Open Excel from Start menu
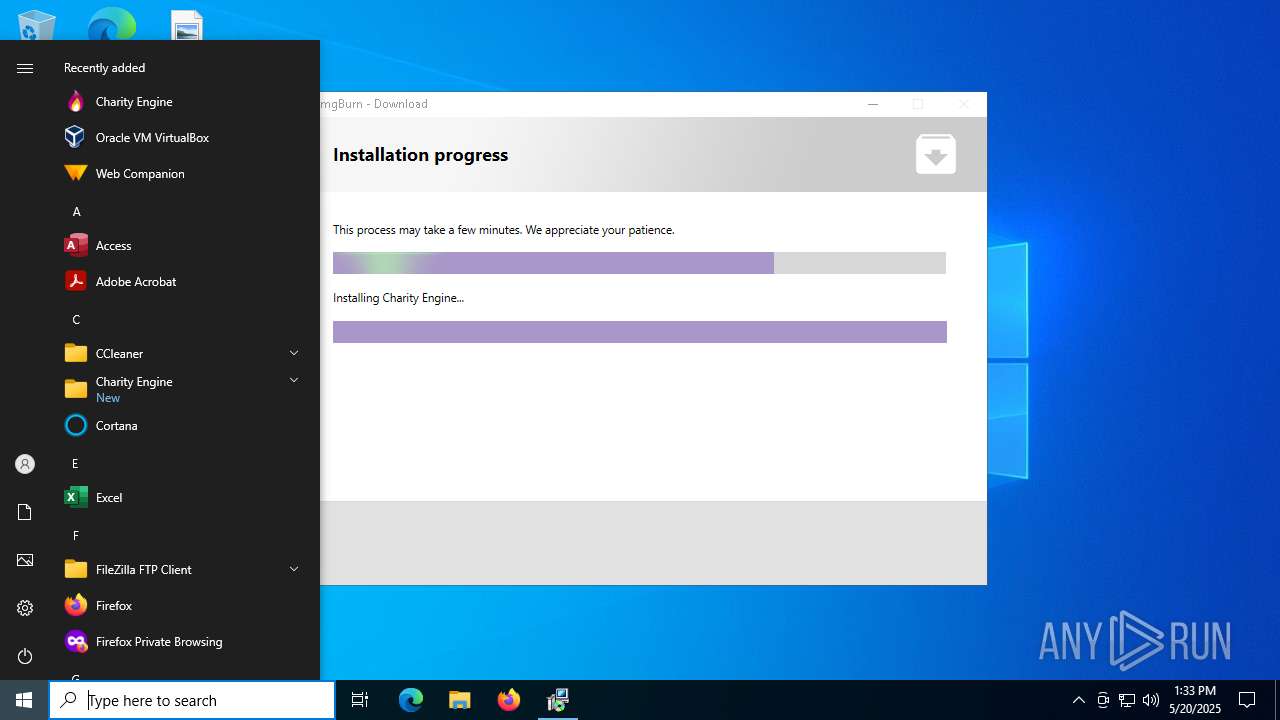This screenshot has height=720, width=1280. click(x=182, y=498)
